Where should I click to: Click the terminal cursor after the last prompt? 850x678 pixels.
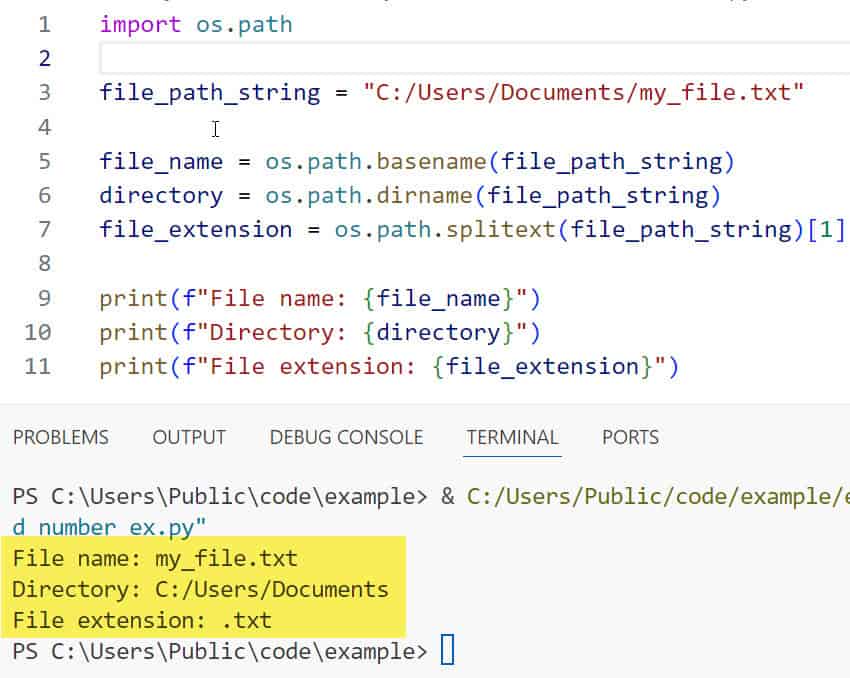pos(447,651)
